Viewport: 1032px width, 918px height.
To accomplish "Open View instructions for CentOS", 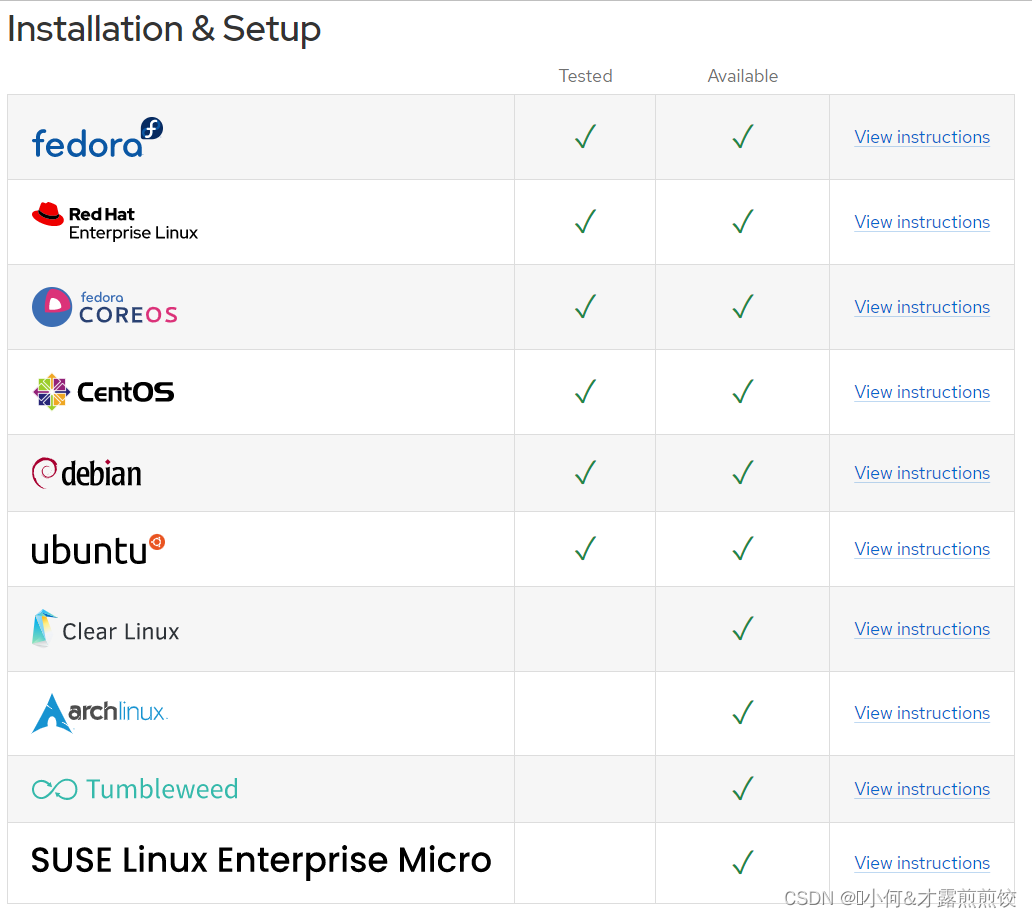I will tap(922, 392).
